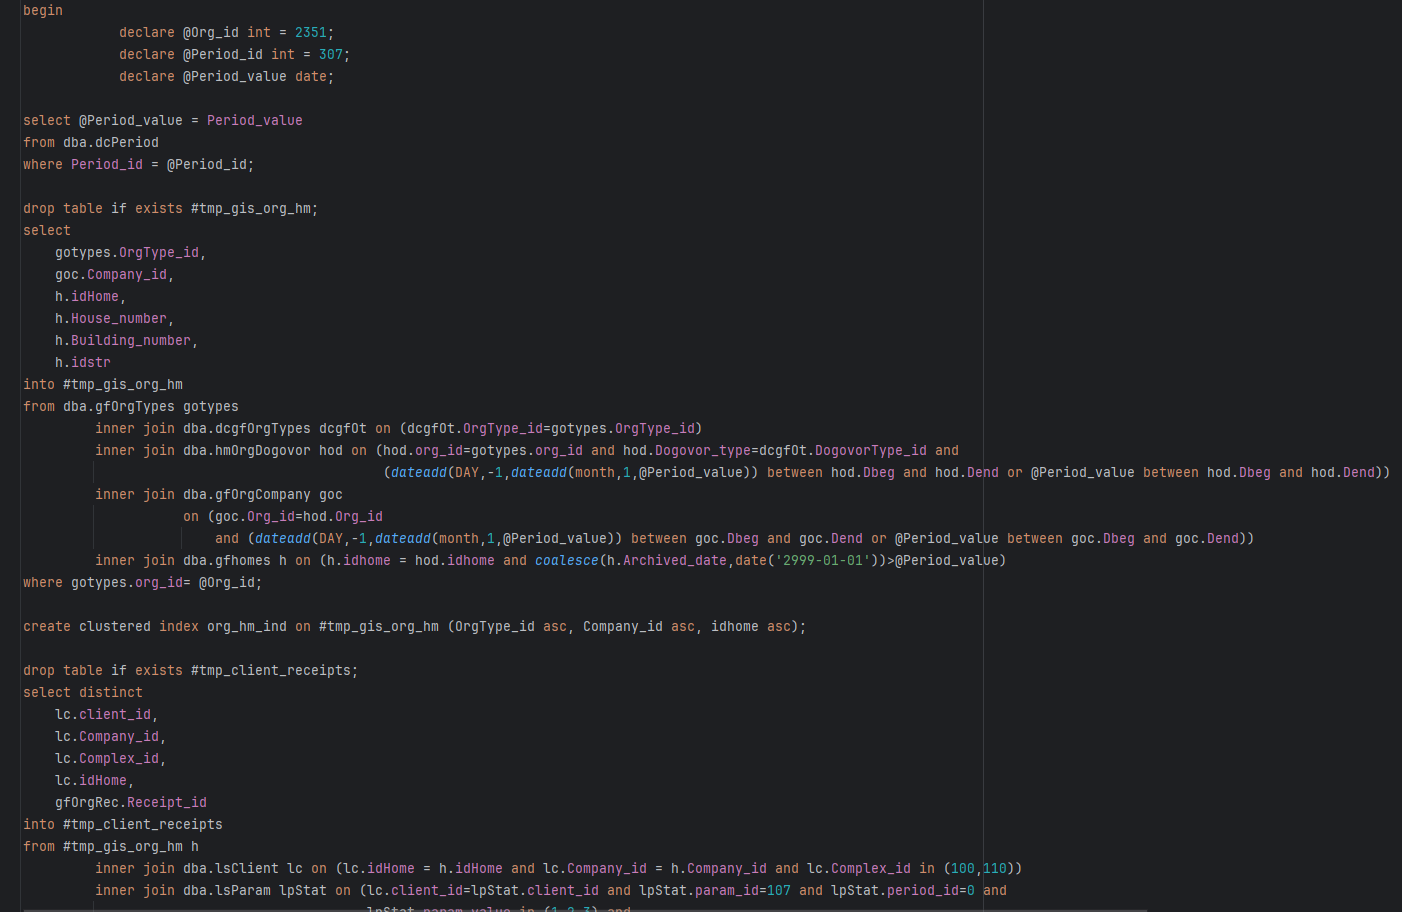Click the line "where Period_id = @Period_id;"

139,165
